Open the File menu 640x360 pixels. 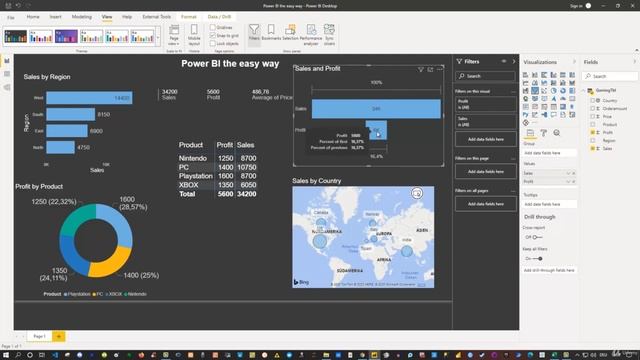click(x=11, y=18)
